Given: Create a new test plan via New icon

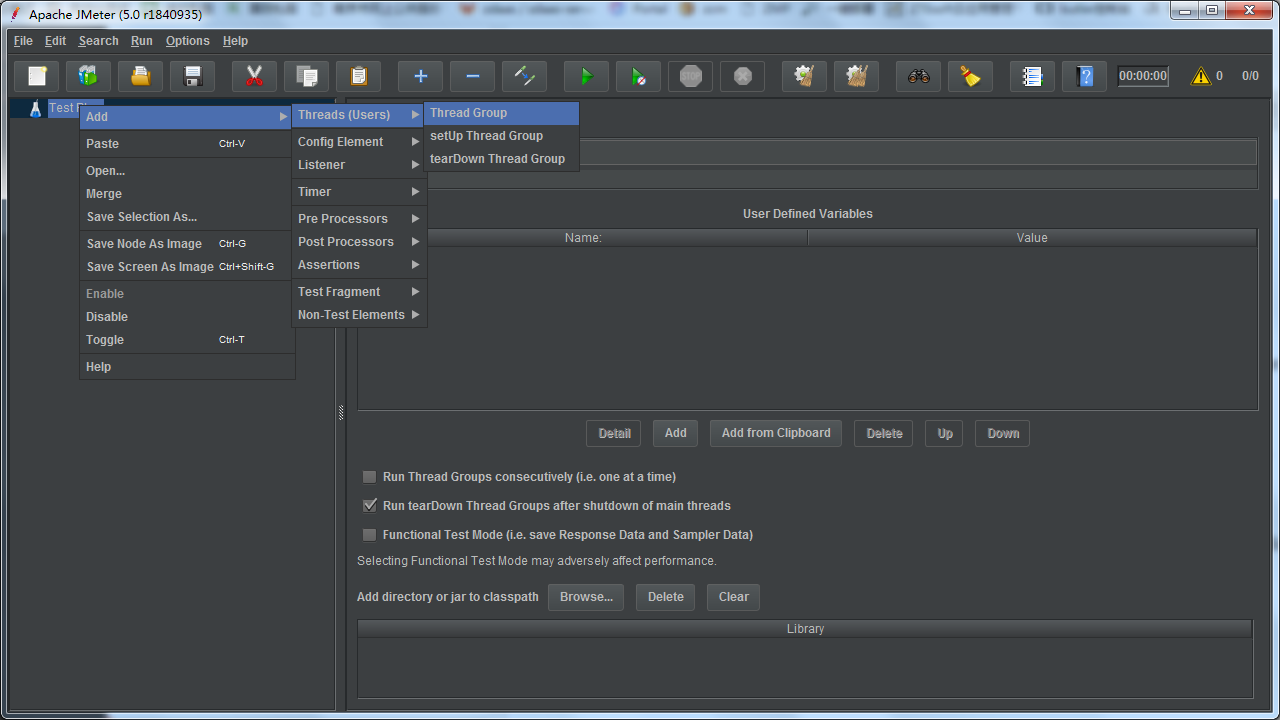Looking at the screenshot, I should (x=37, y=76).
